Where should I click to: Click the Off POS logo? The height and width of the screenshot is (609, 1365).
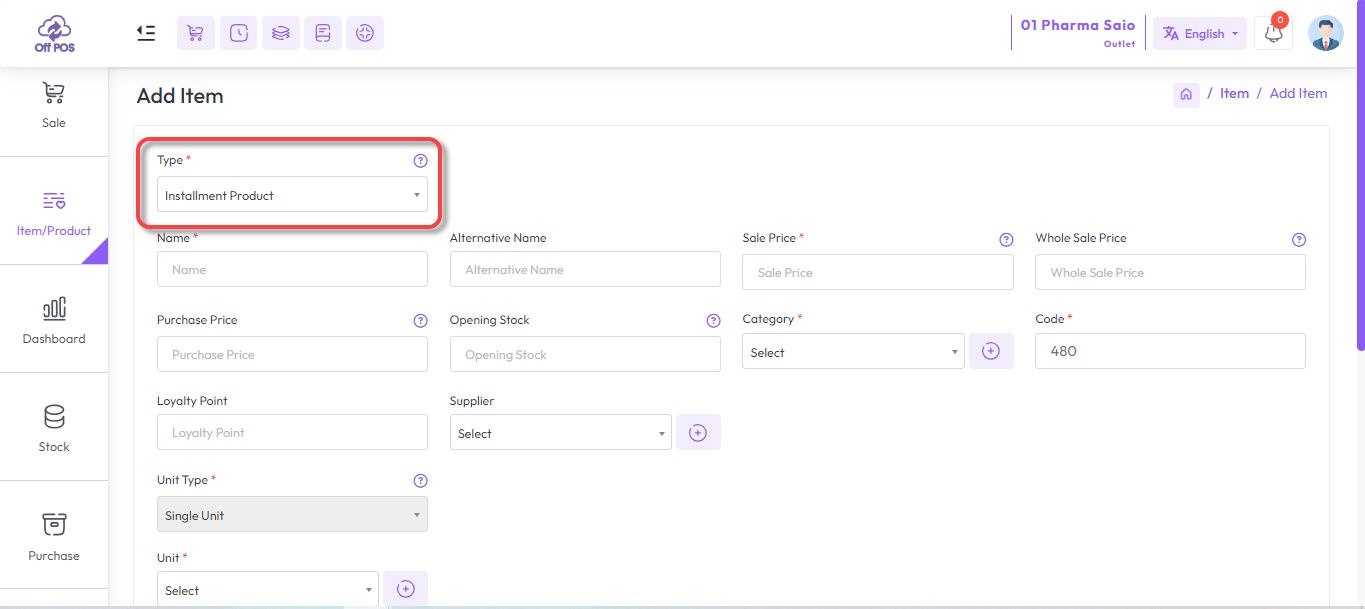click(x=54, y=33)
